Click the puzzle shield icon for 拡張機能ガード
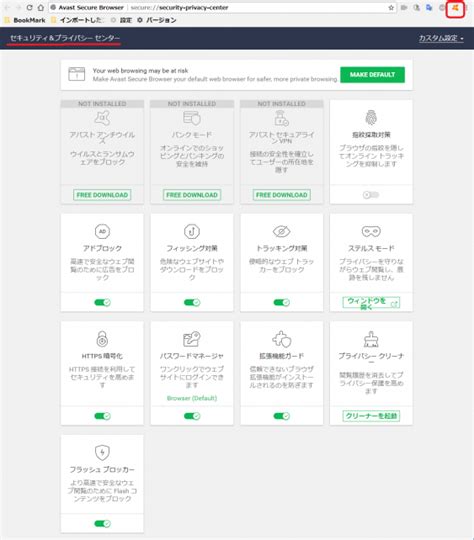 point(281,339)
